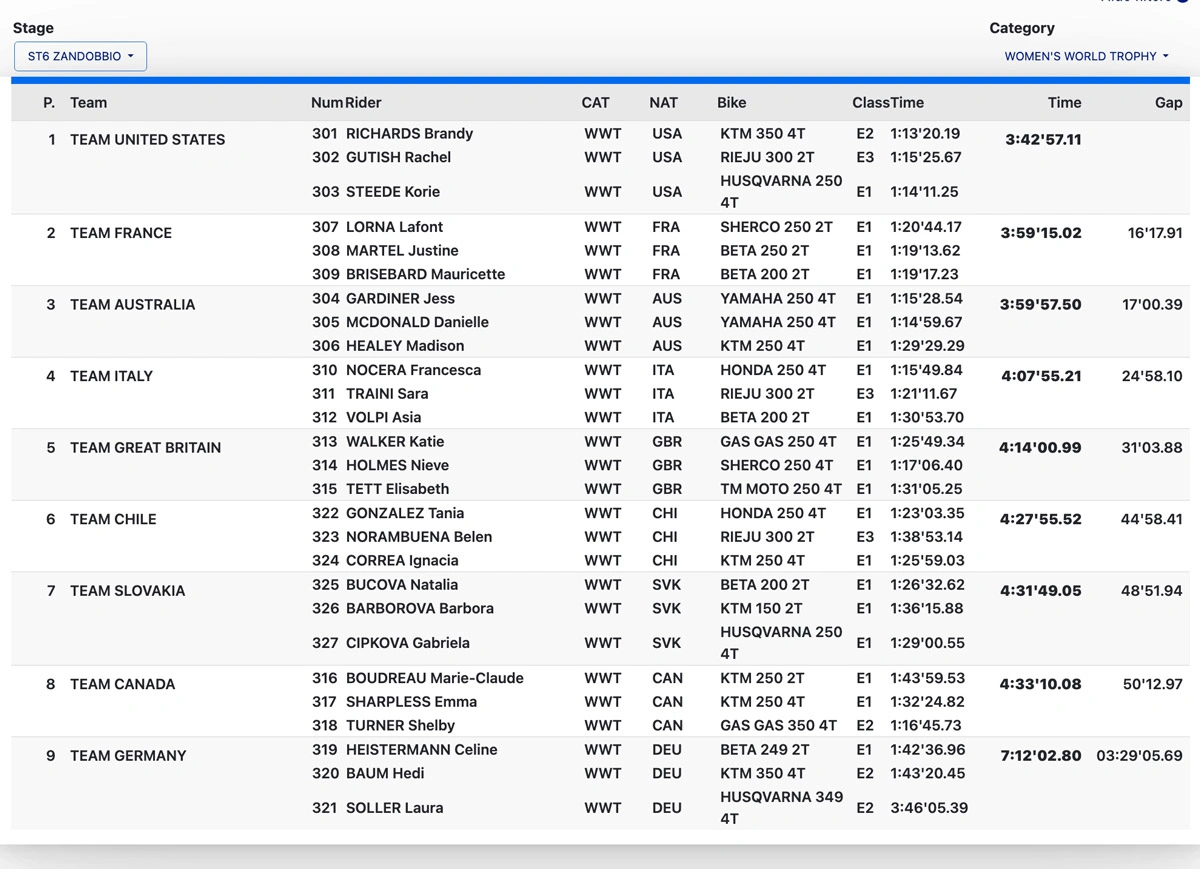Screen dimensions: 1200x869
Task: Click the CAT column header
Action: click(595, 102)
